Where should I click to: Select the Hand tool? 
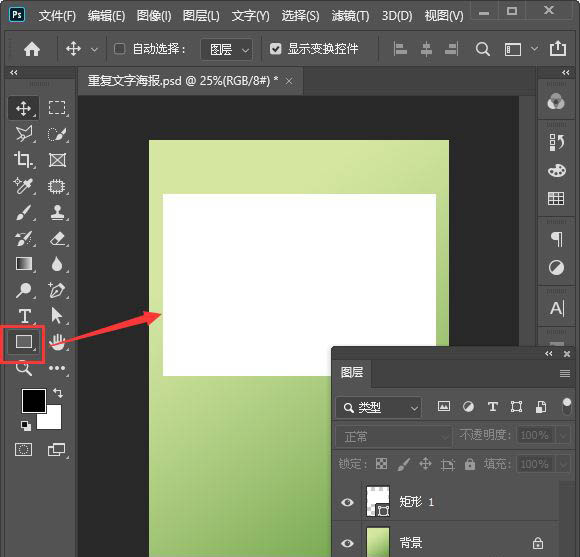pos(57,342)
